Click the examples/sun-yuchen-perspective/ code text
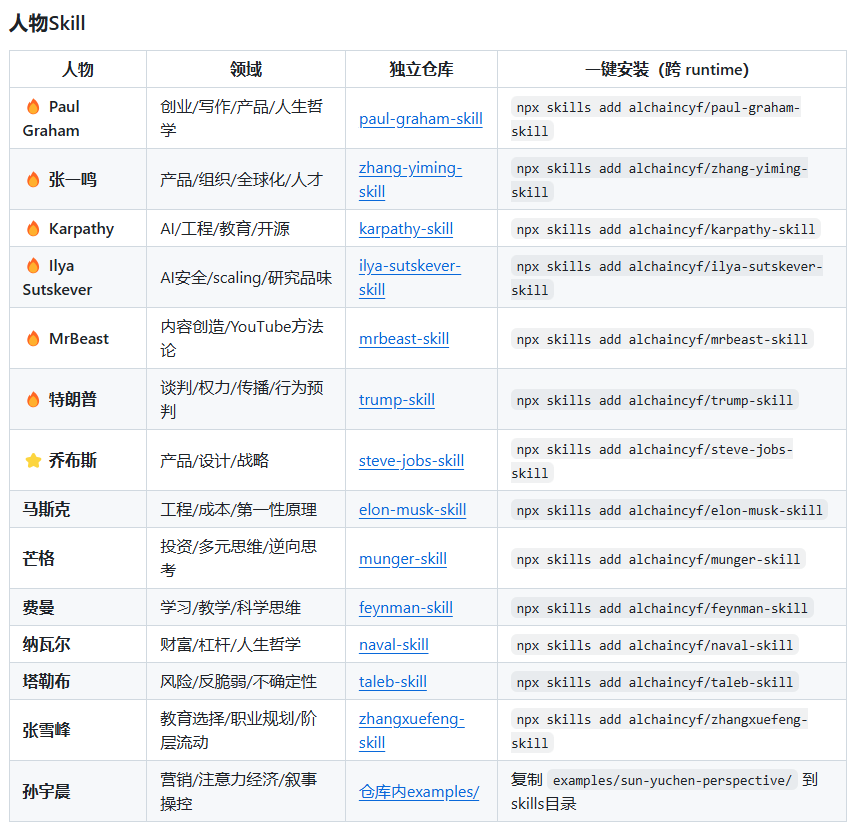Image resolution: width=863 pixels, height=834 pixels. (x=672, y=780)
